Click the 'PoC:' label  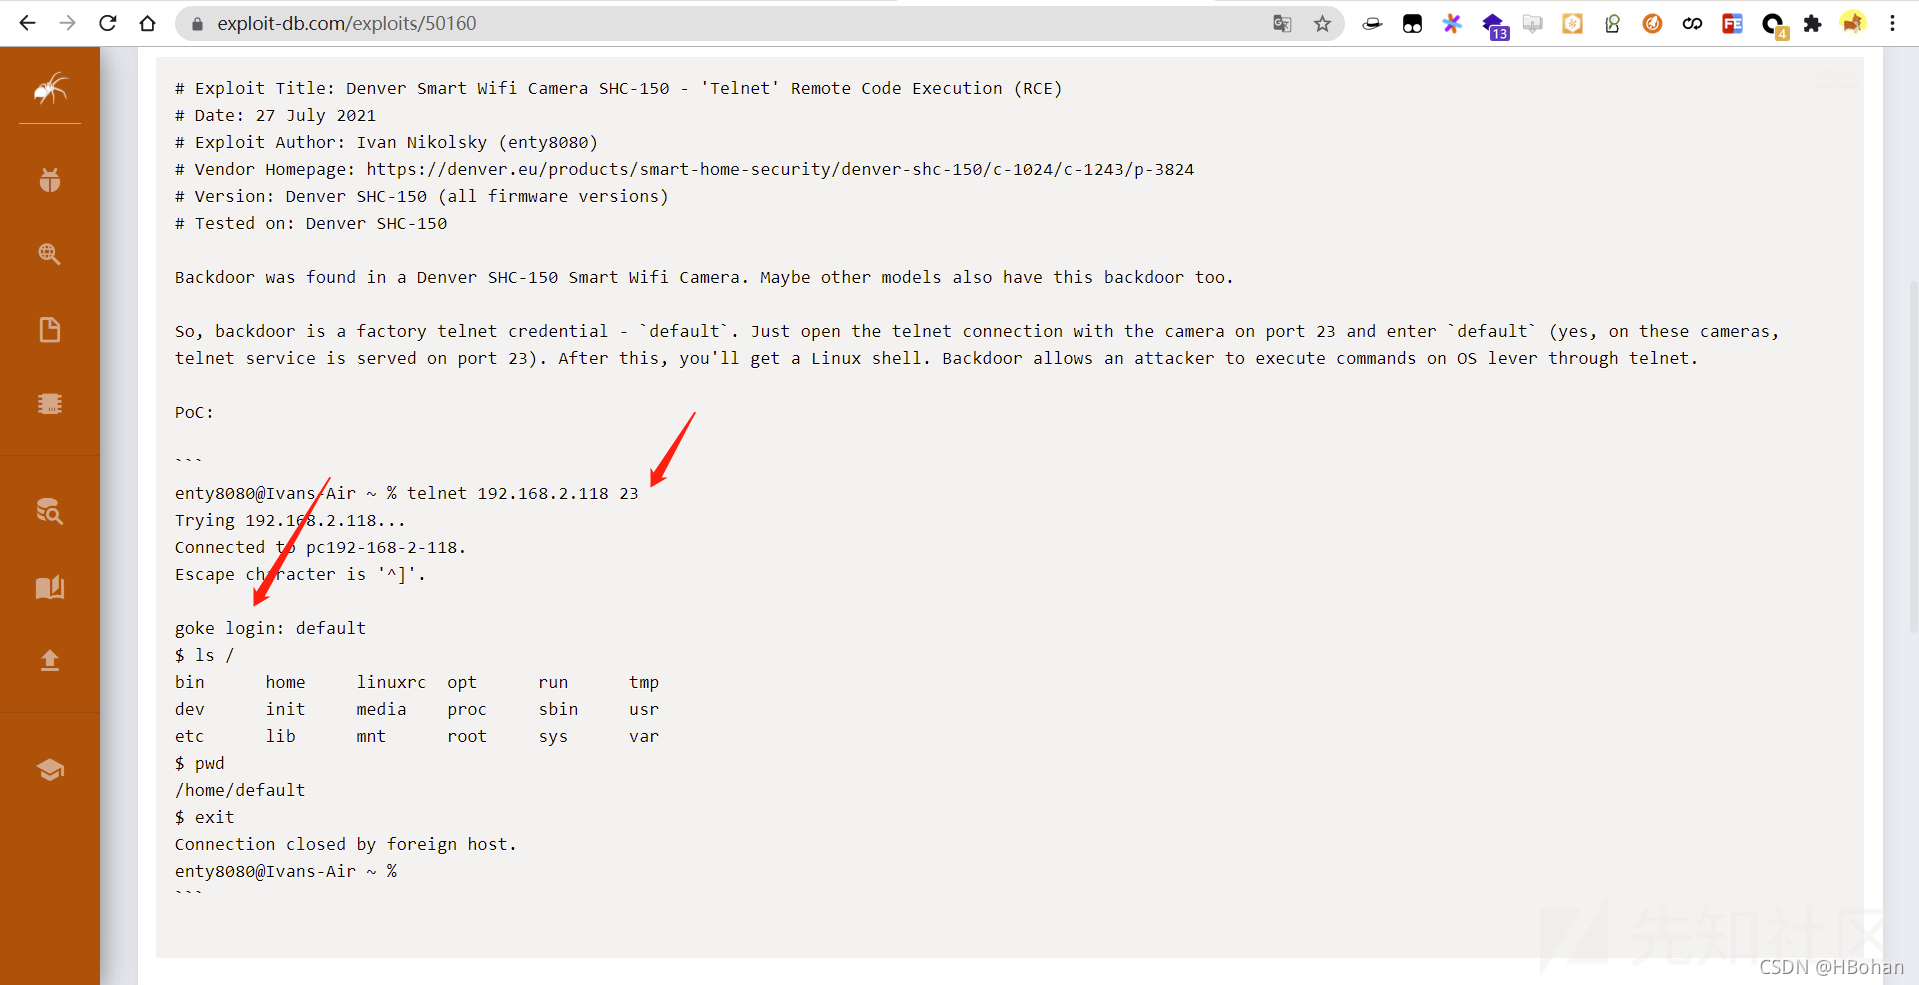pos(194,412)
